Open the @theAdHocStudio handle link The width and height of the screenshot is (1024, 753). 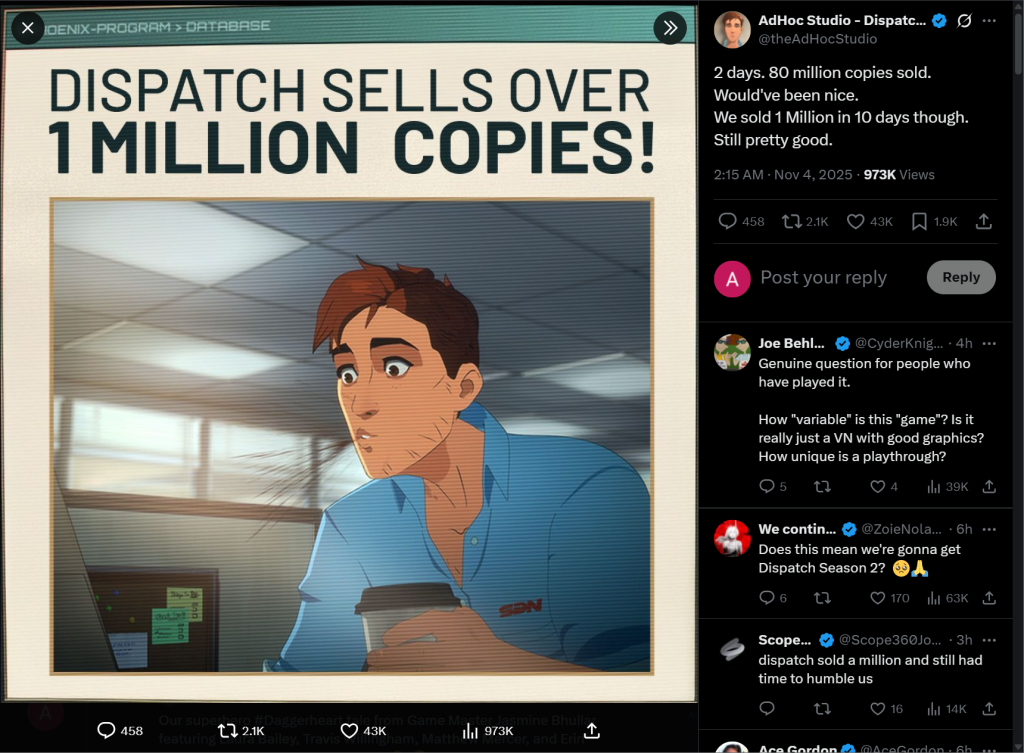click(x=818, y=39)
